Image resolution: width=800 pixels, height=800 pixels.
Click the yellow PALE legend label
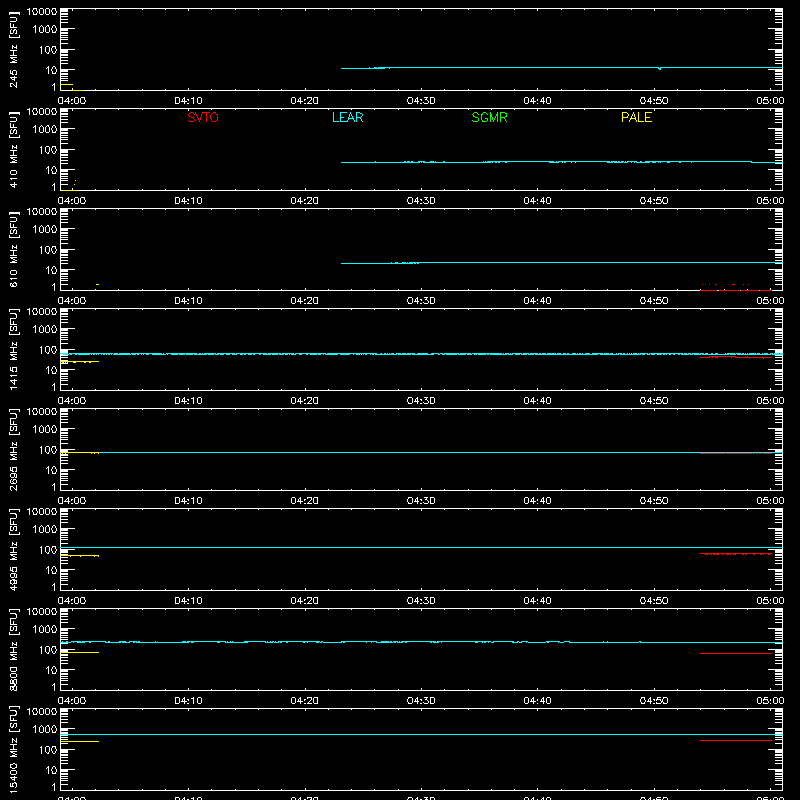tap(636, 117)
